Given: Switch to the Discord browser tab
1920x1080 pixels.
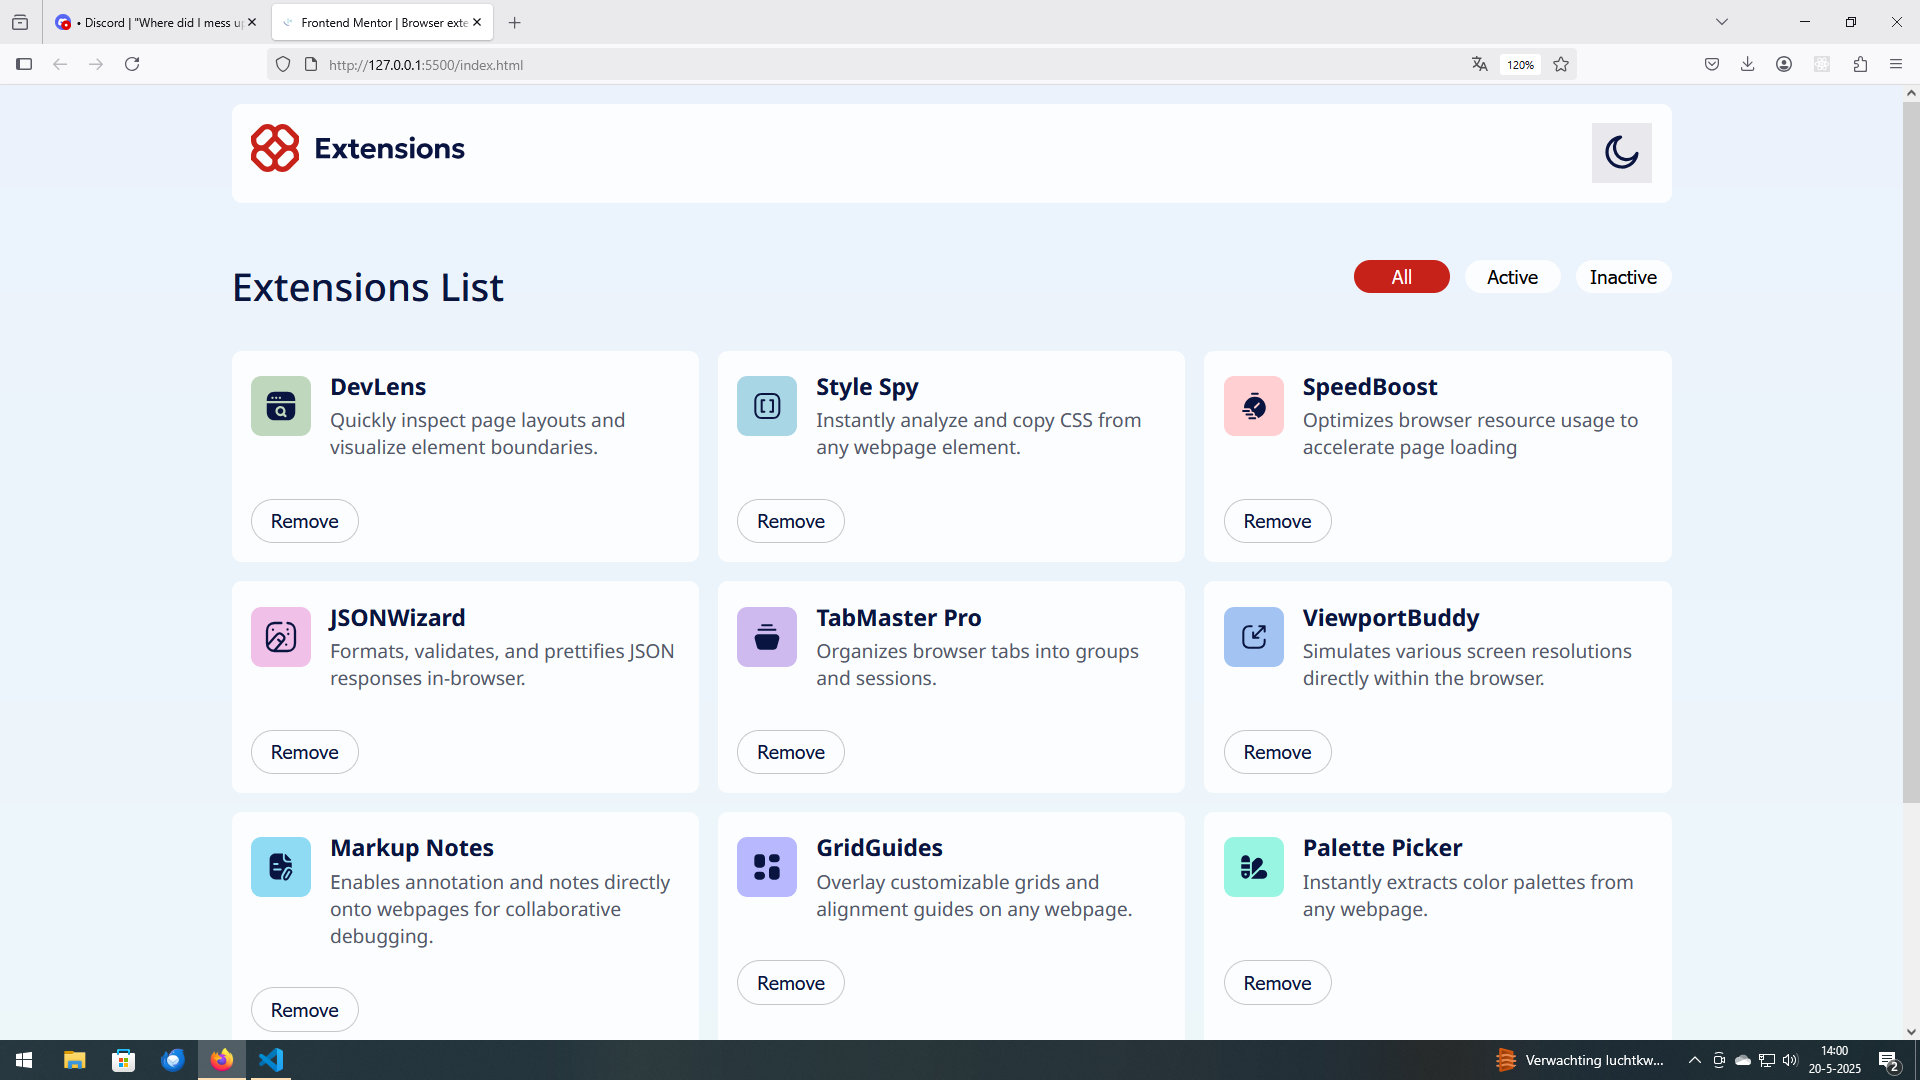Looking at the screenshot, I should click(150, 22).
